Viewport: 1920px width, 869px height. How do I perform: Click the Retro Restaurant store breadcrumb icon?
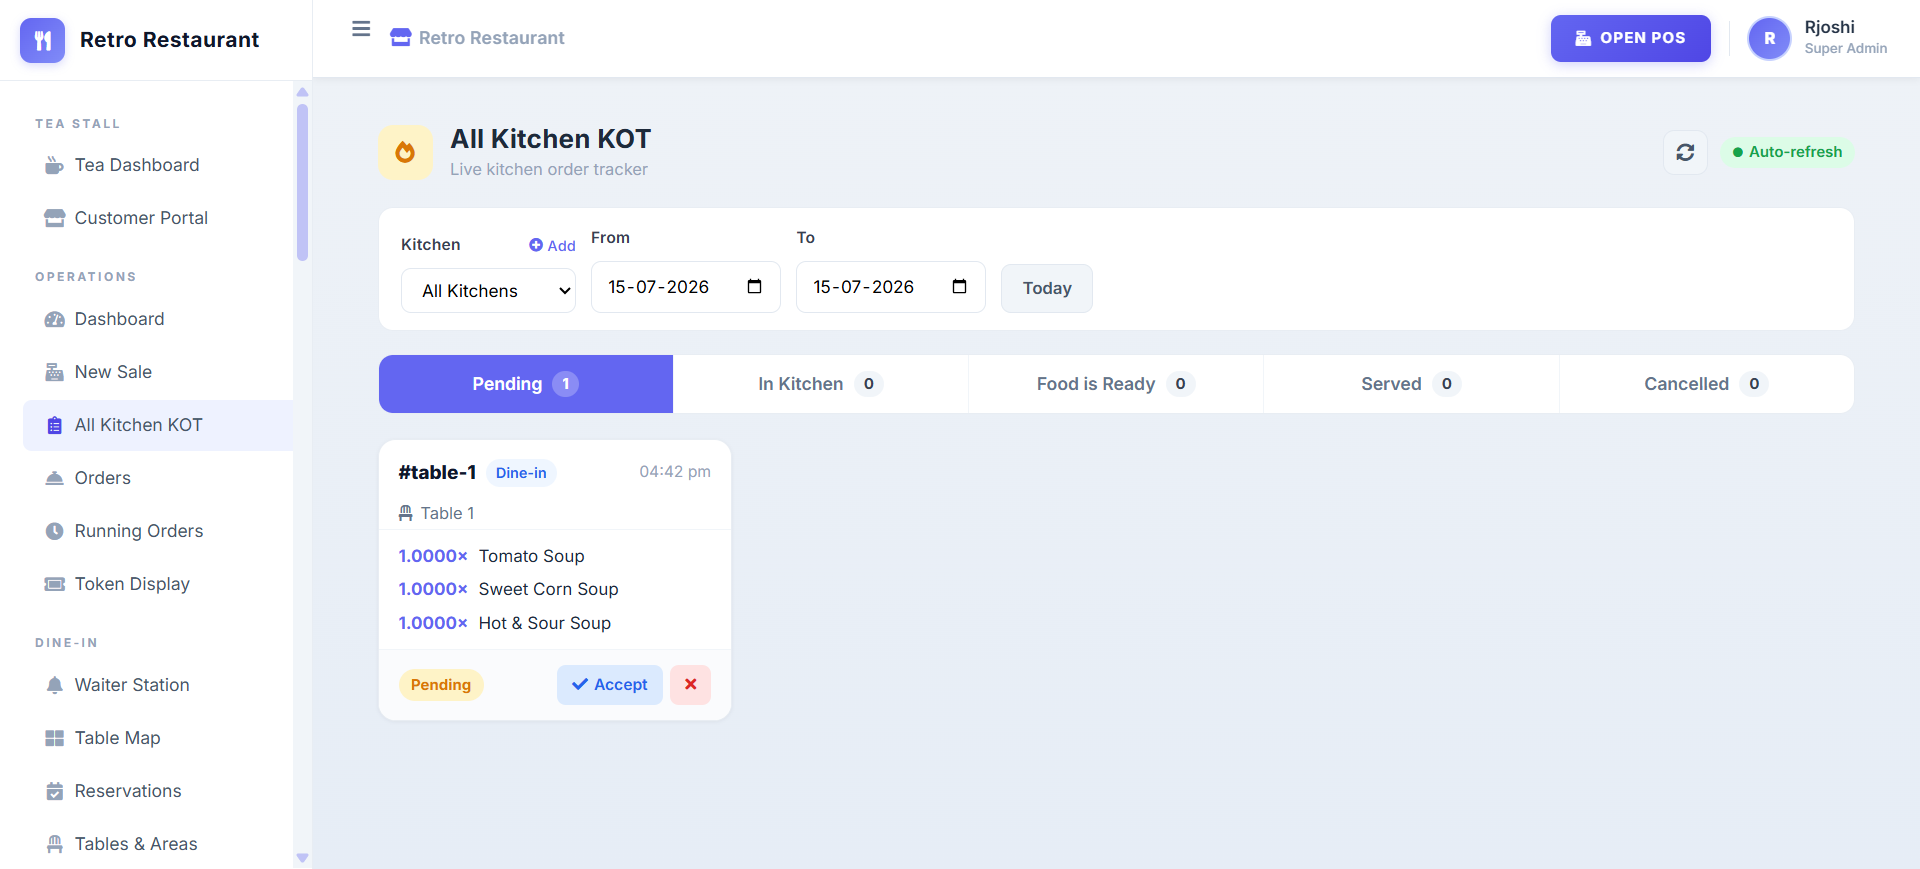point(401,38)
